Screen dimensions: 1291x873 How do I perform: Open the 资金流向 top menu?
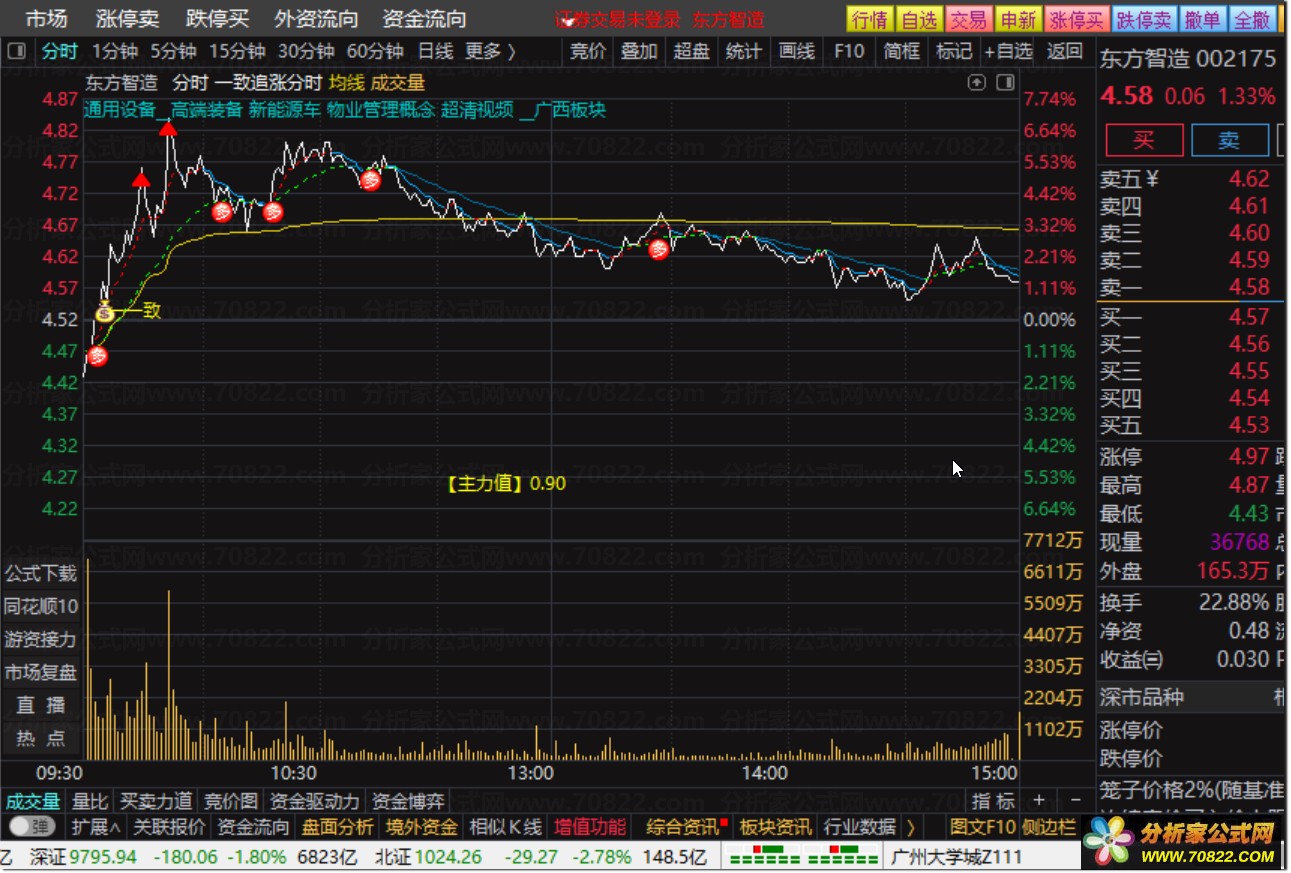[424, 18]
